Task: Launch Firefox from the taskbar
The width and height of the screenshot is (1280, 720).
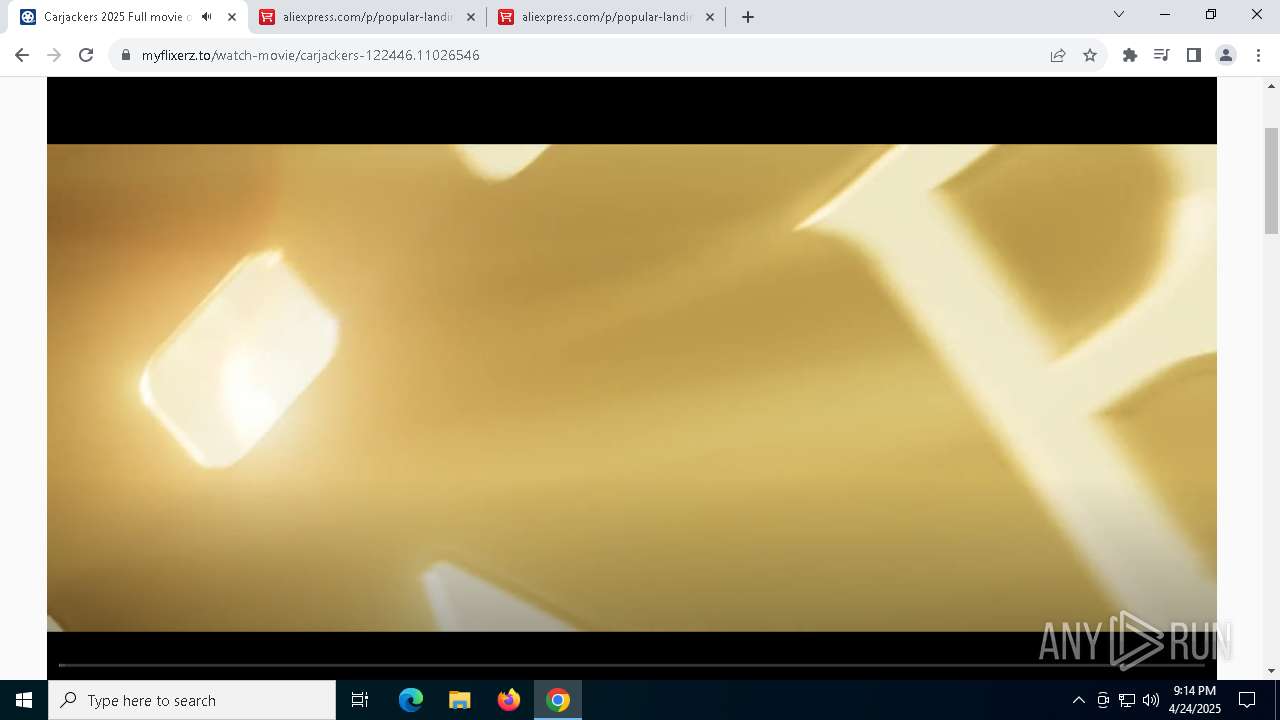Action: pyautogui.click(x=509, y=700)
